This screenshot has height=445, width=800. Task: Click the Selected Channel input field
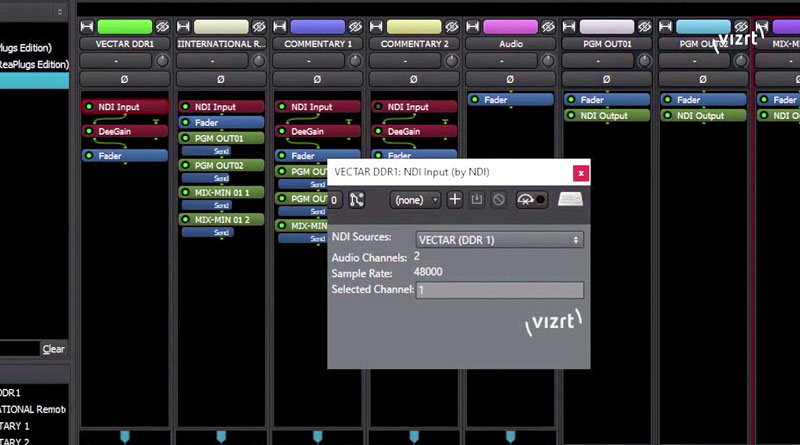pyautogui.click(x=500, y=290)
